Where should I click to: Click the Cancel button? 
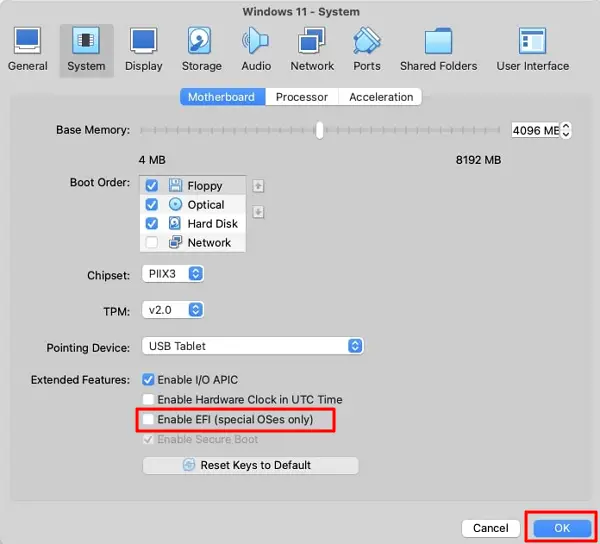491,528
